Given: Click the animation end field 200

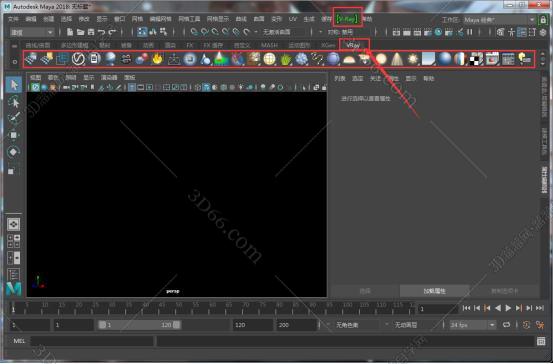Looking at the screenshot, I should coord(296,325).
